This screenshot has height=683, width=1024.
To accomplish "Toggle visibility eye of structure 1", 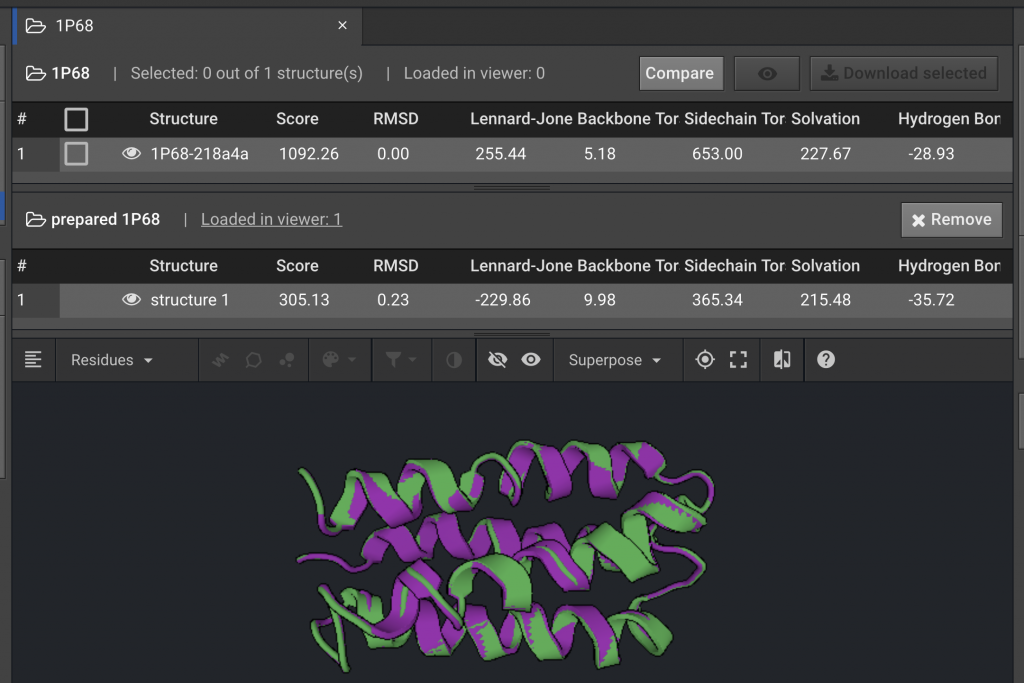I will coord(131,300).
